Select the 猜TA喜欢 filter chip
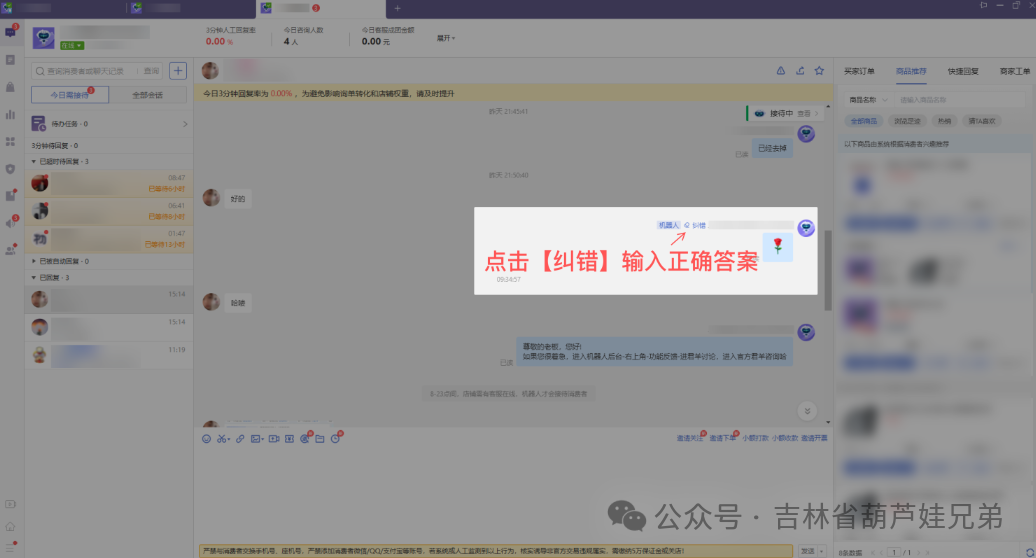Viewport: 1036px width, 558px height. 982,121
